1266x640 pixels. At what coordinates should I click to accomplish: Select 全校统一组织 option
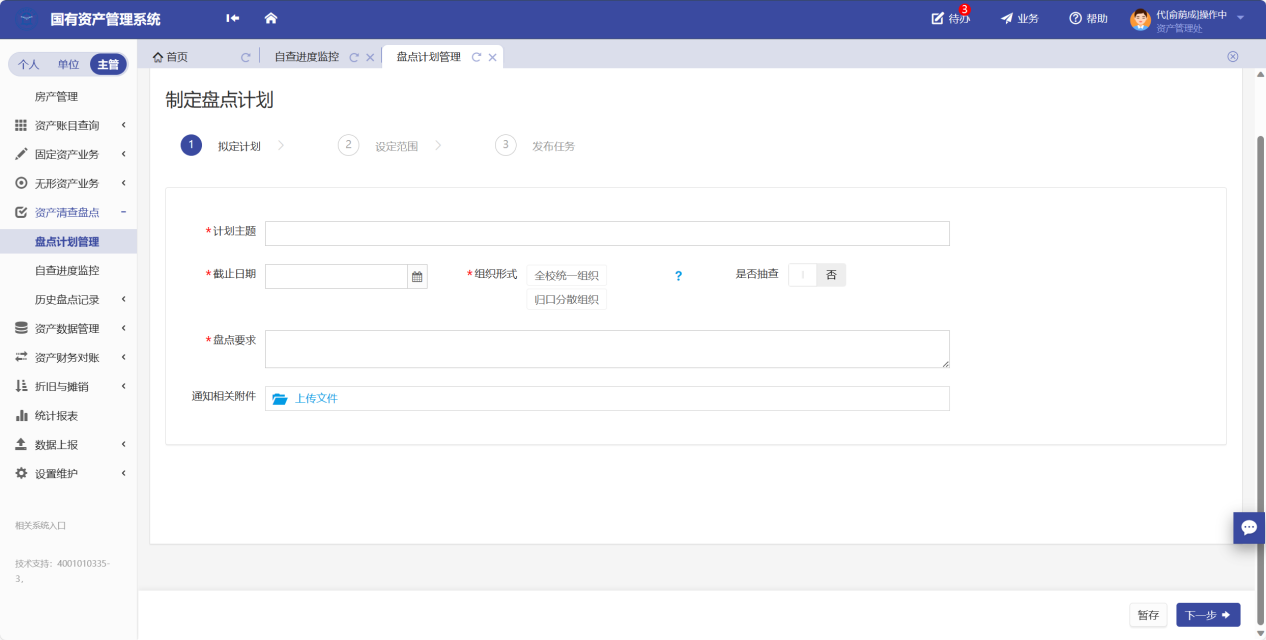pyautogui.click(x=566, y=276)
